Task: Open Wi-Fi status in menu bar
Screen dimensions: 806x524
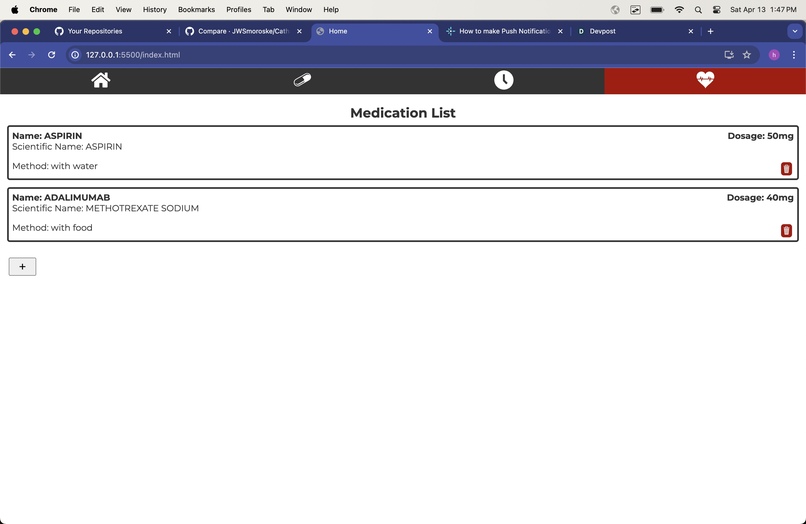Action: (x=679, y=9)
